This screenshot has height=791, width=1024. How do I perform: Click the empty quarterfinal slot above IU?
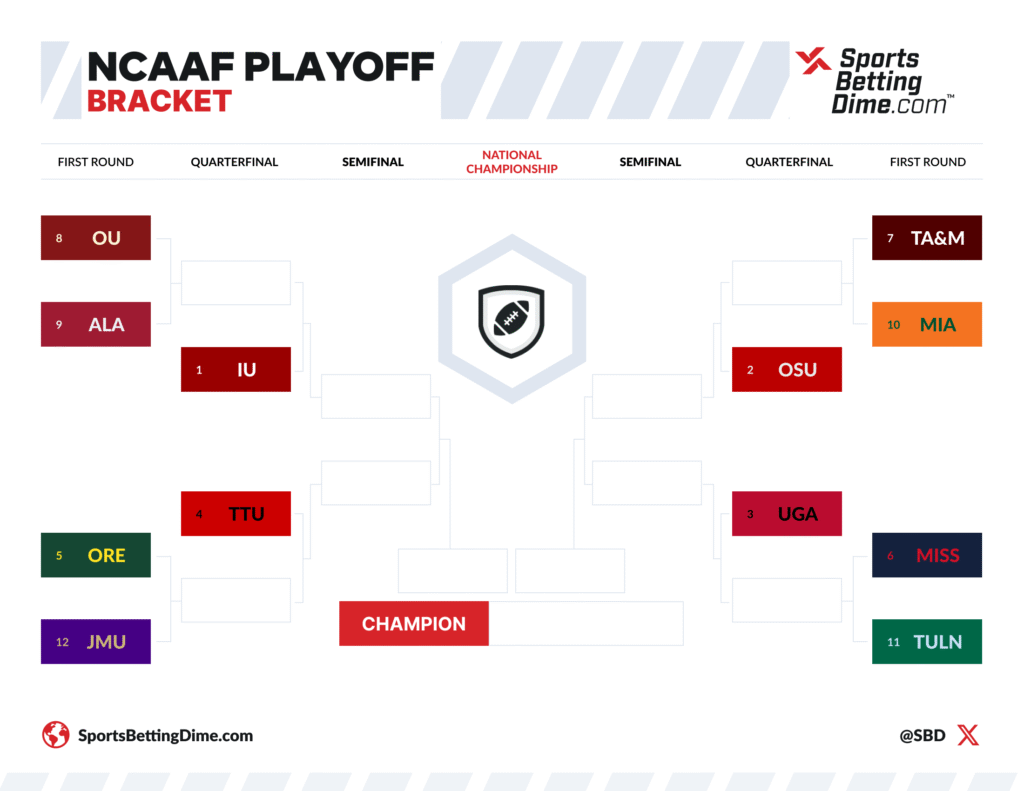[236, 283]
